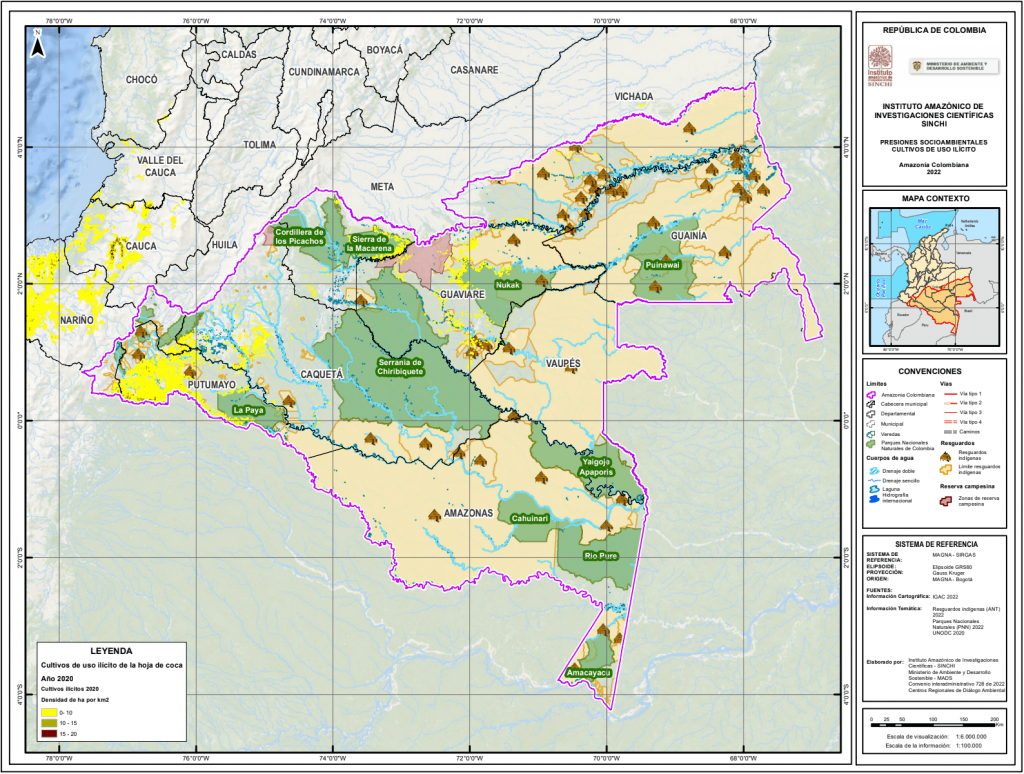The width and height of the screenshot is (1024, 774).
Task: Click the PUTUMAYO department label
Action: pos(212,385)
